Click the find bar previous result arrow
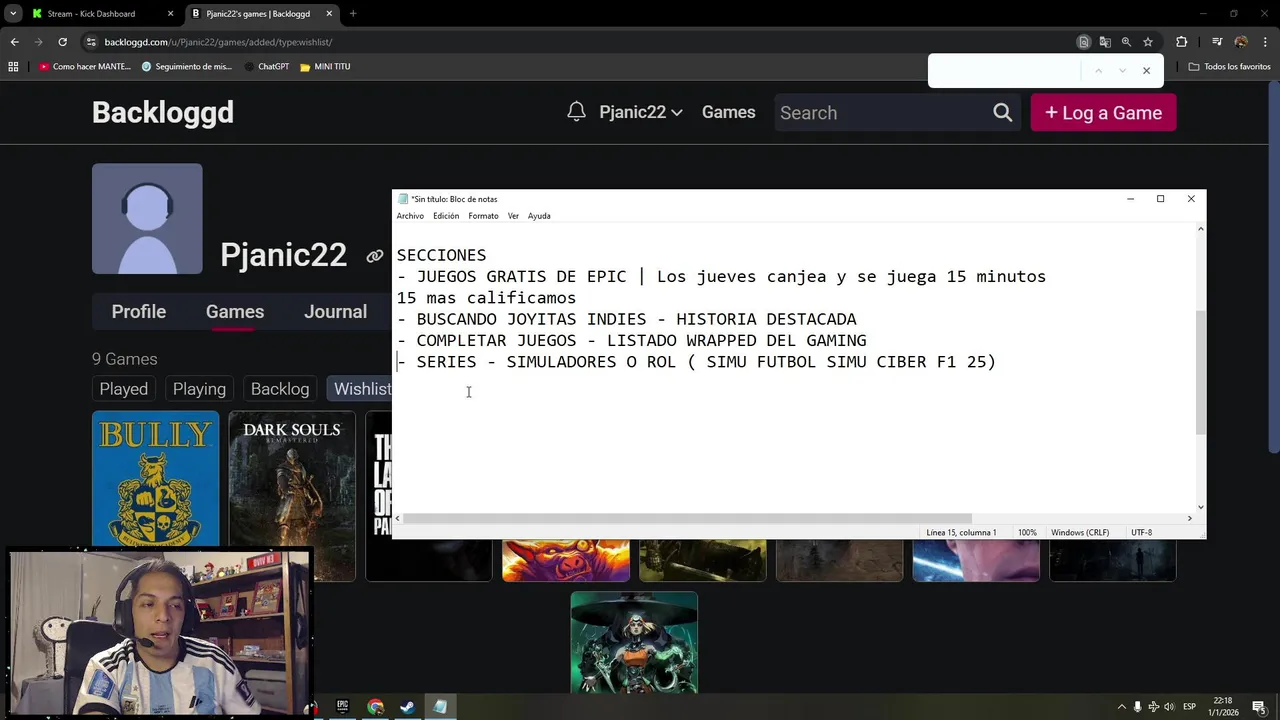Viewport: 1280px width, 720px height. tap(1098, 71)
